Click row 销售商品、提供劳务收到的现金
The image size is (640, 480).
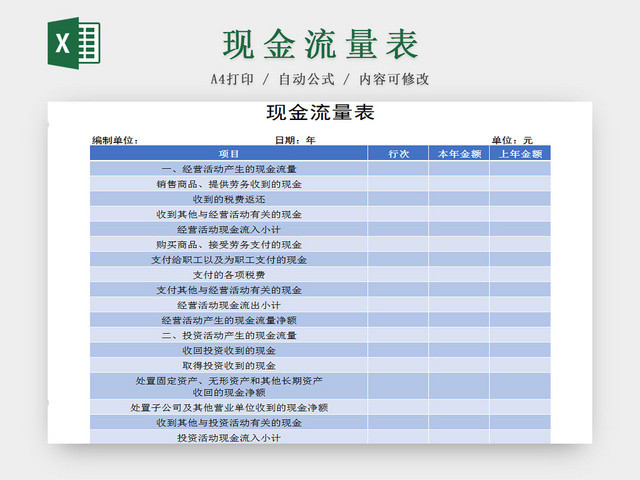(x=320, y=184)
